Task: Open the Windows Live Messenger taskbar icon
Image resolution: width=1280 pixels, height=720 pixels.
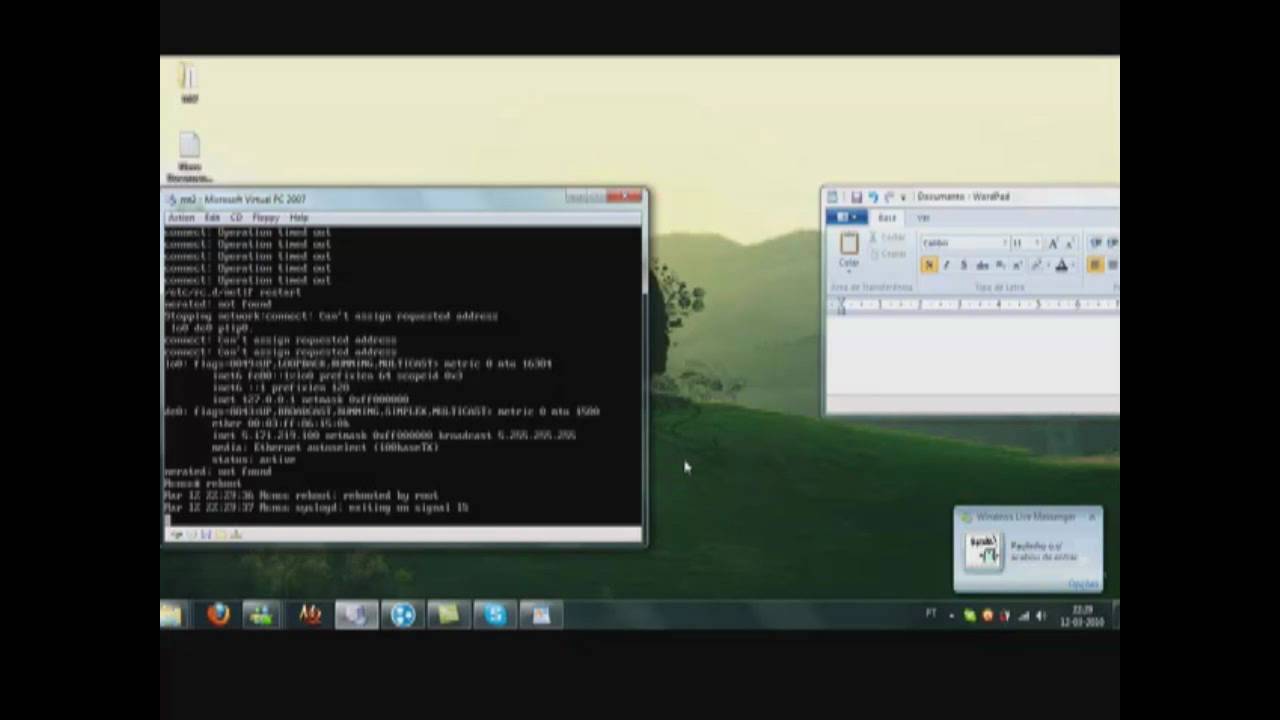Action: click(262, 615)
